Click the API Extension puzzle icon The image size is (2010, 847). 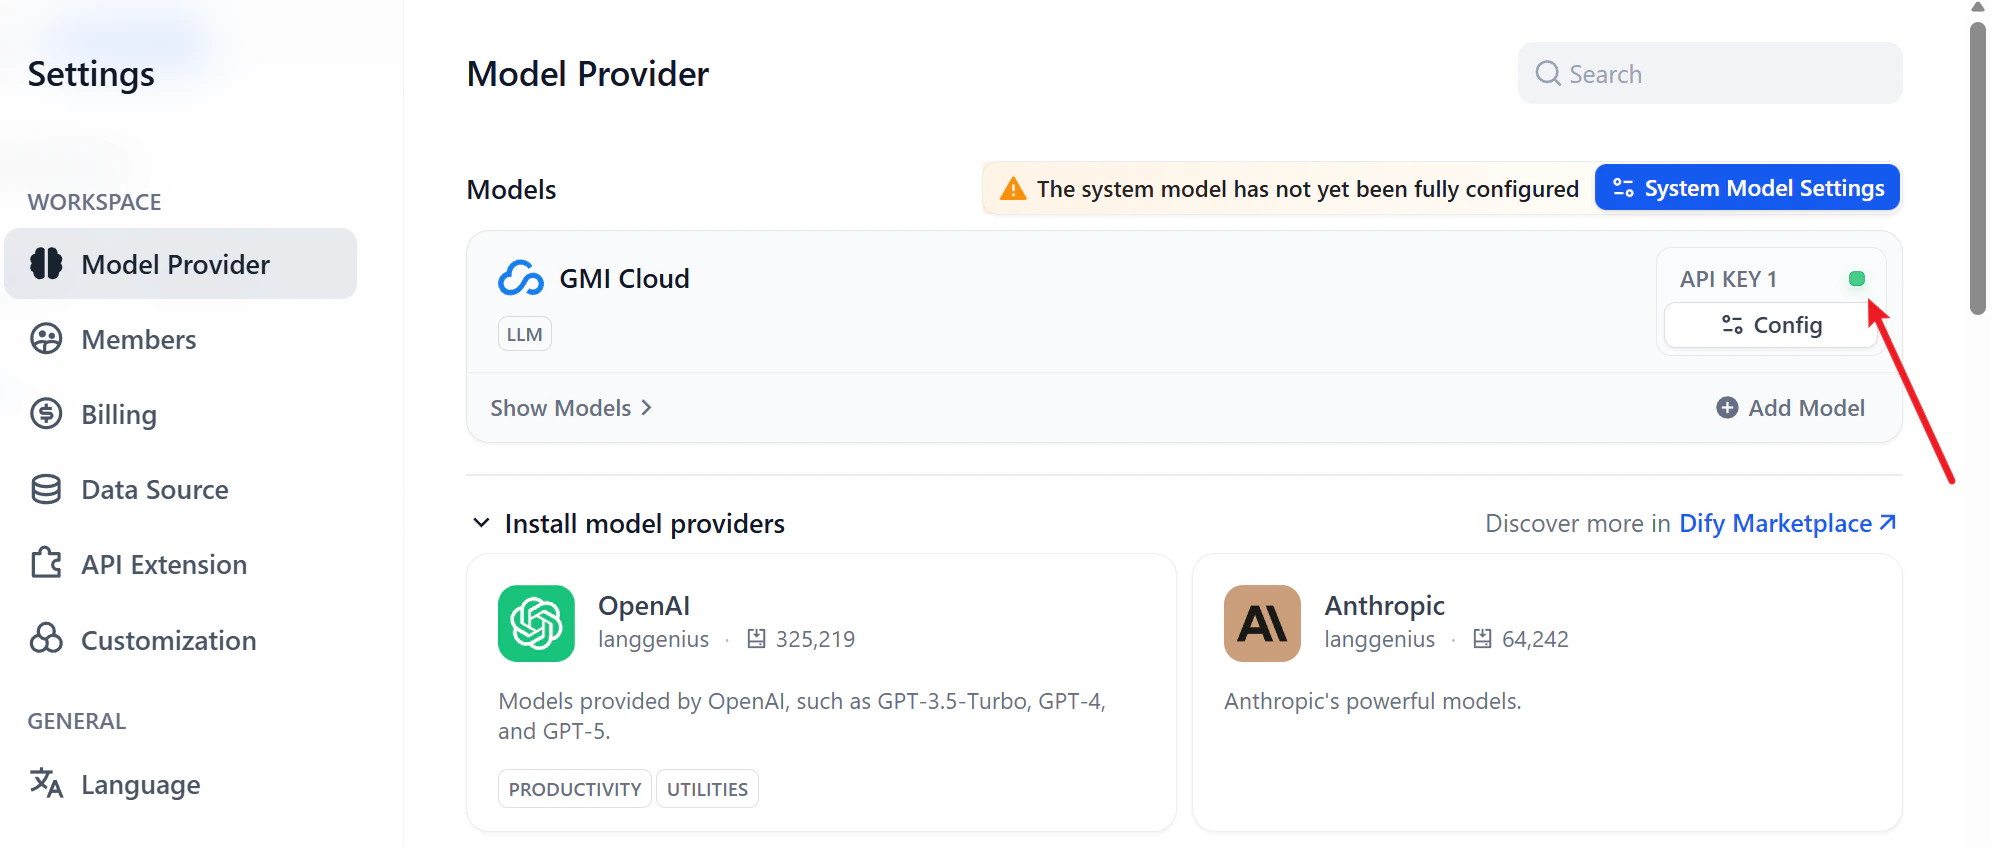point(46,563)
